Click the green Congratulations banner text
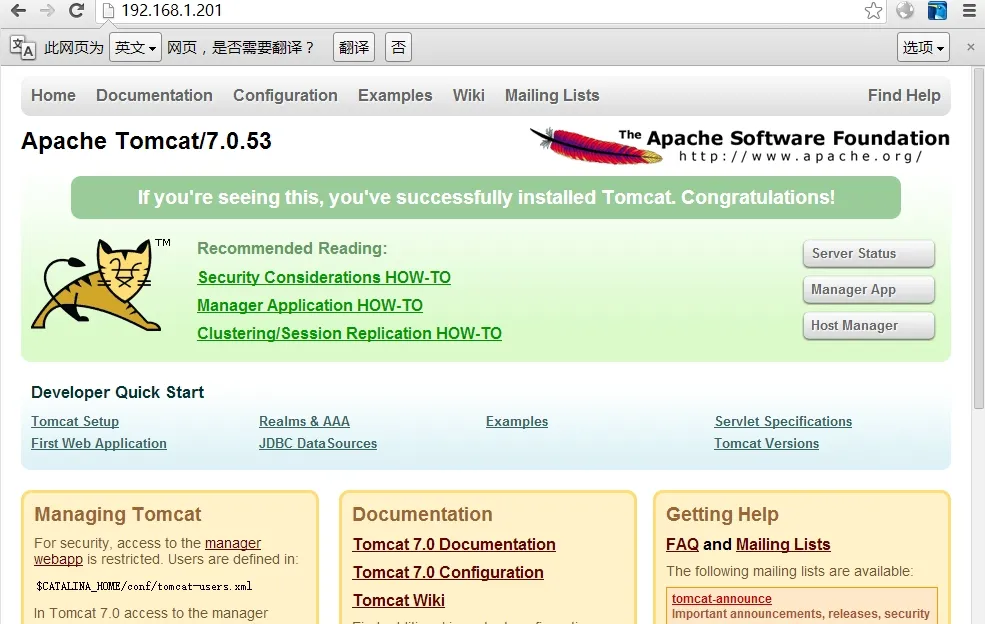This screenshot has width=985, height=624. [486, 197]
